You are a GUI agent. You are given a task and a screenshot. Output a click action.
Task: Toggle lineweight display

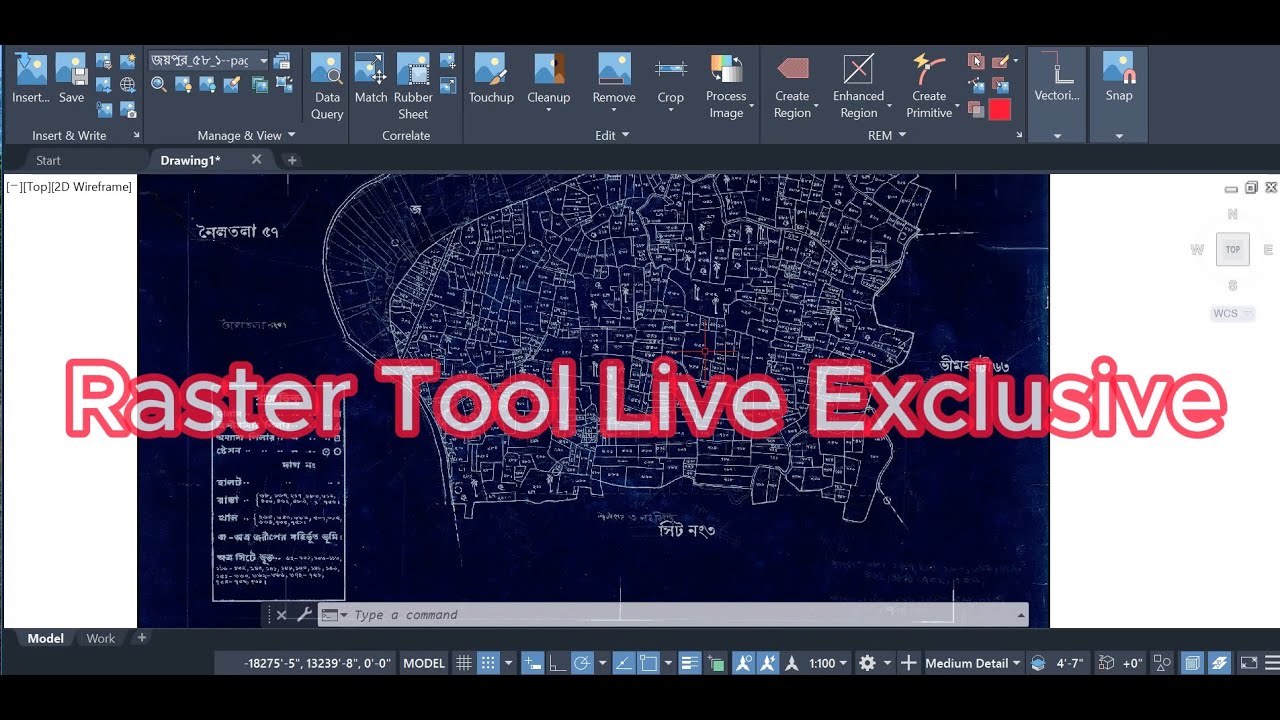point(690,663)
